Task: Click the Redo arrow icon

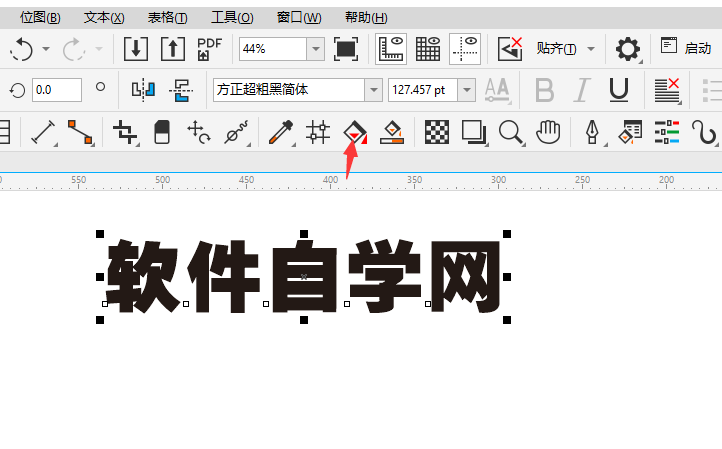Action: coord(74,49)
